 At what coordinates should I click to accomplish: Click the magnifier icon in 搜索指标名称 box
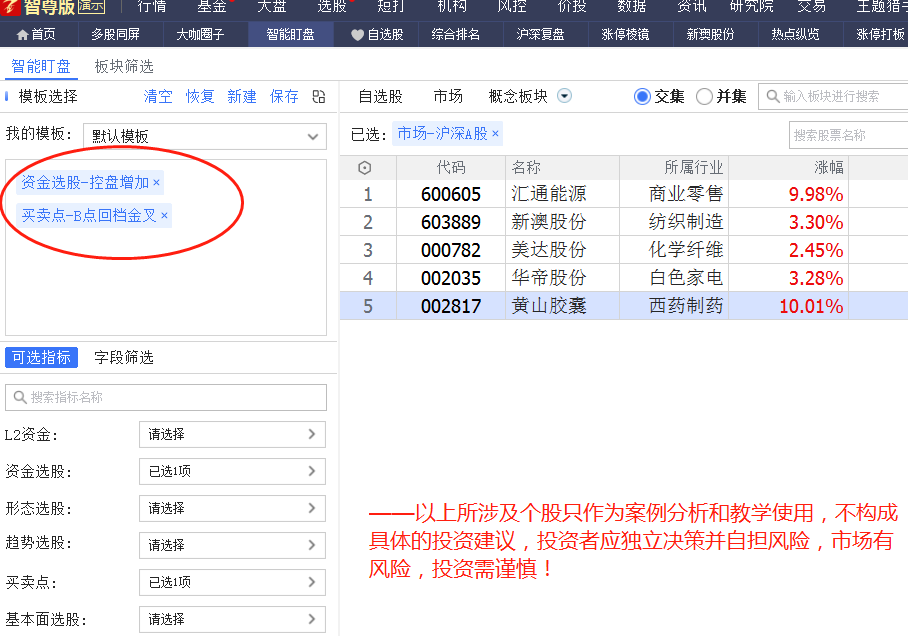20,397
